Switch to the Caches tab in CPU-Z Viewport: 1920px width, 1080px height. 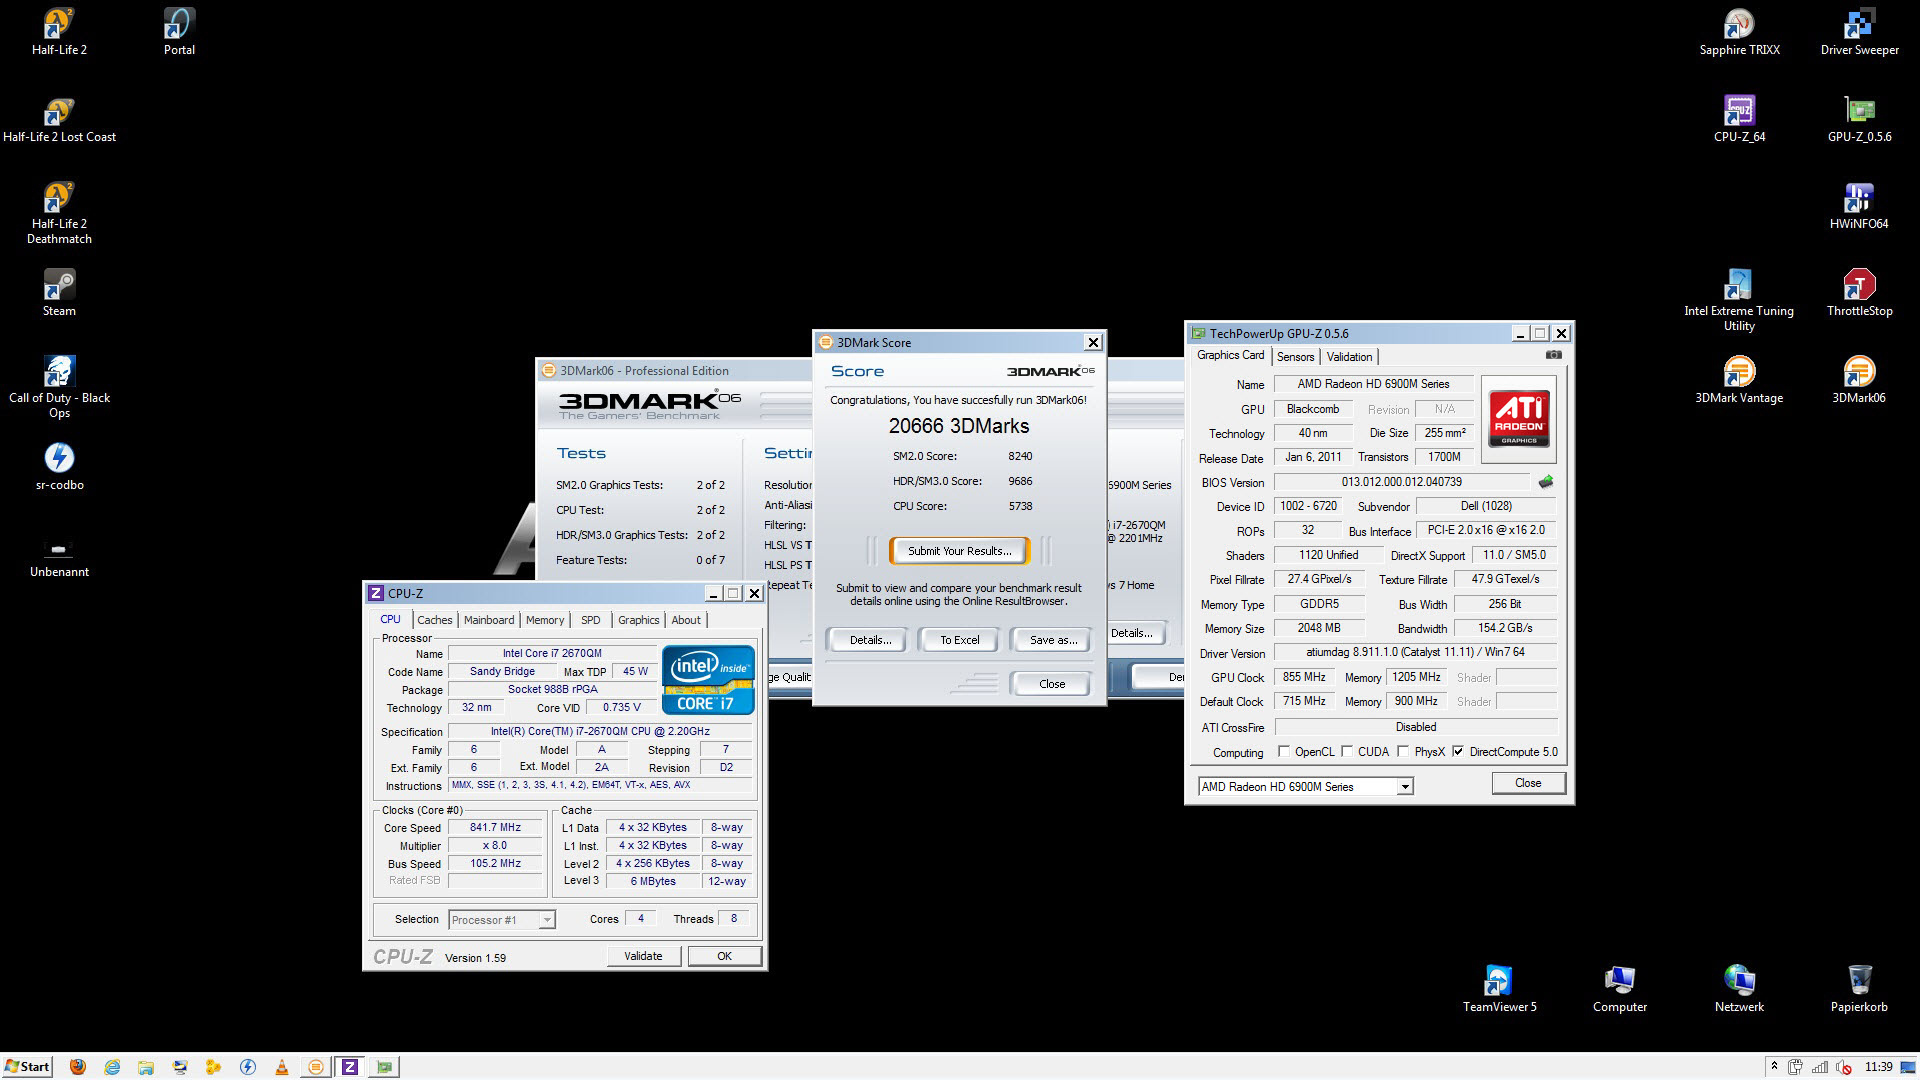435,620
